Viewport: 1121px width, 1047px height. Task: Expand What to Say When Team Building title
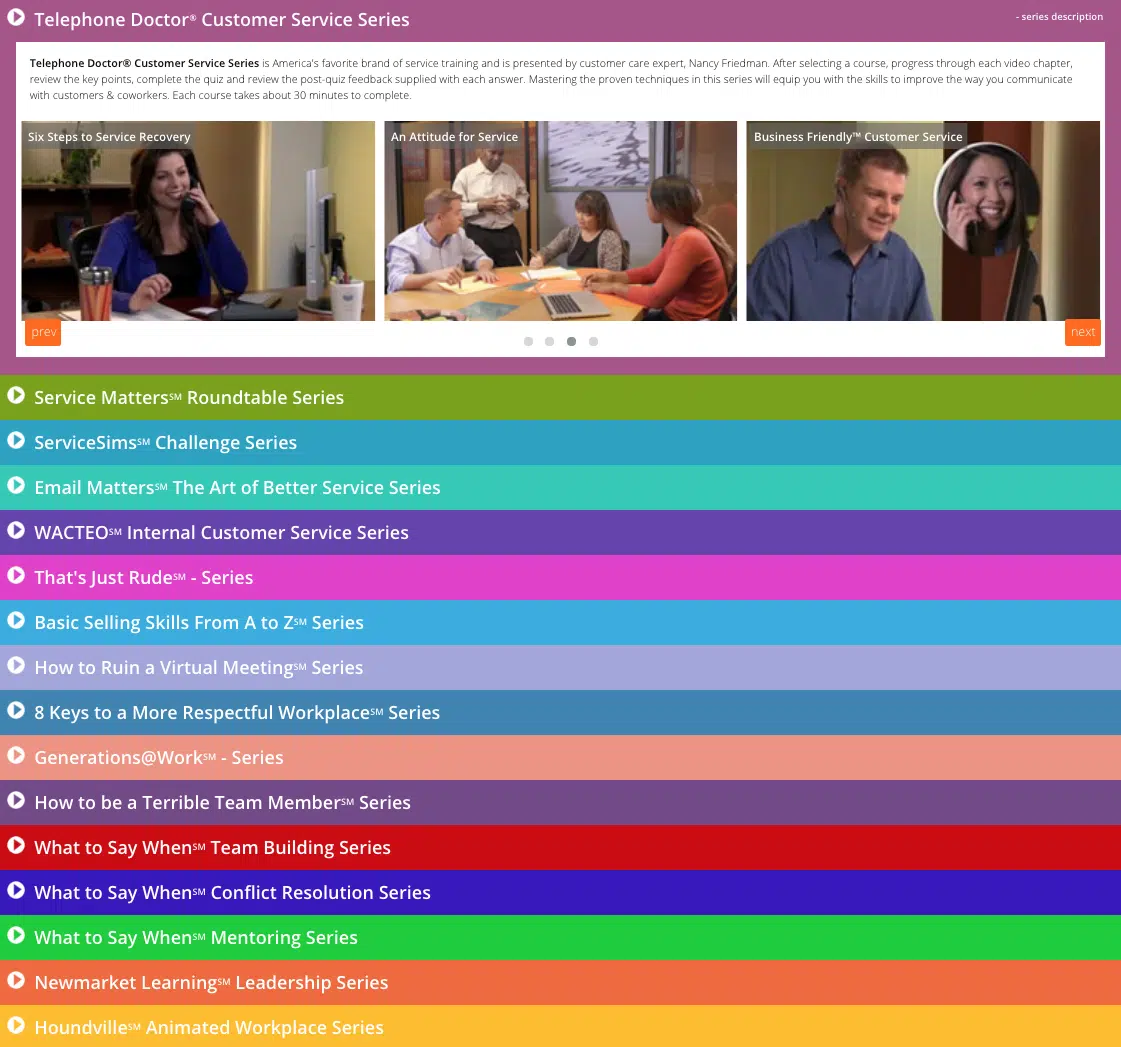(212, 848)
